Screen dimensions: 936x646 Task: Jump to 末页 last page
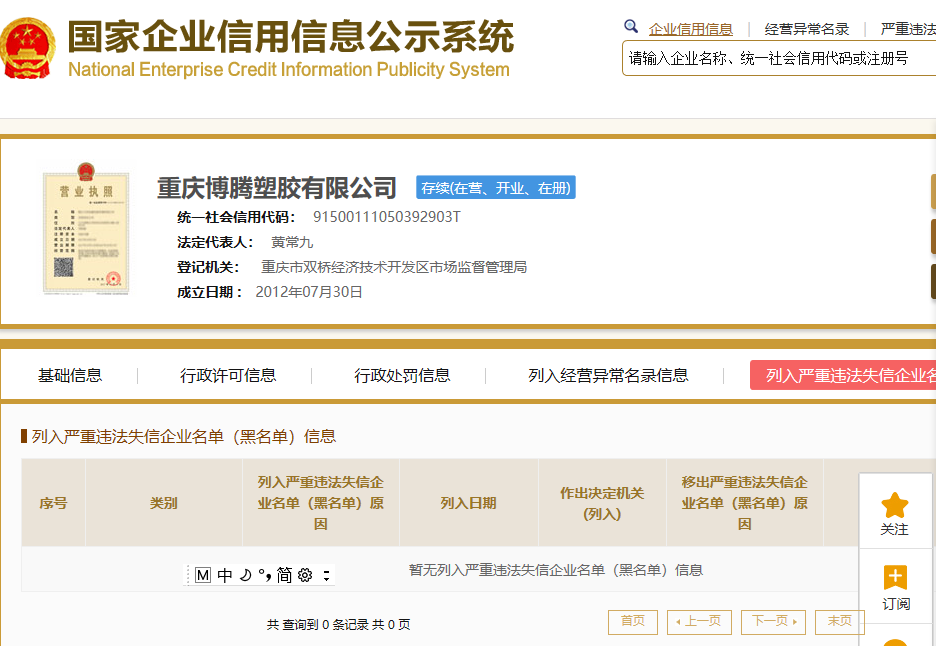839,622
